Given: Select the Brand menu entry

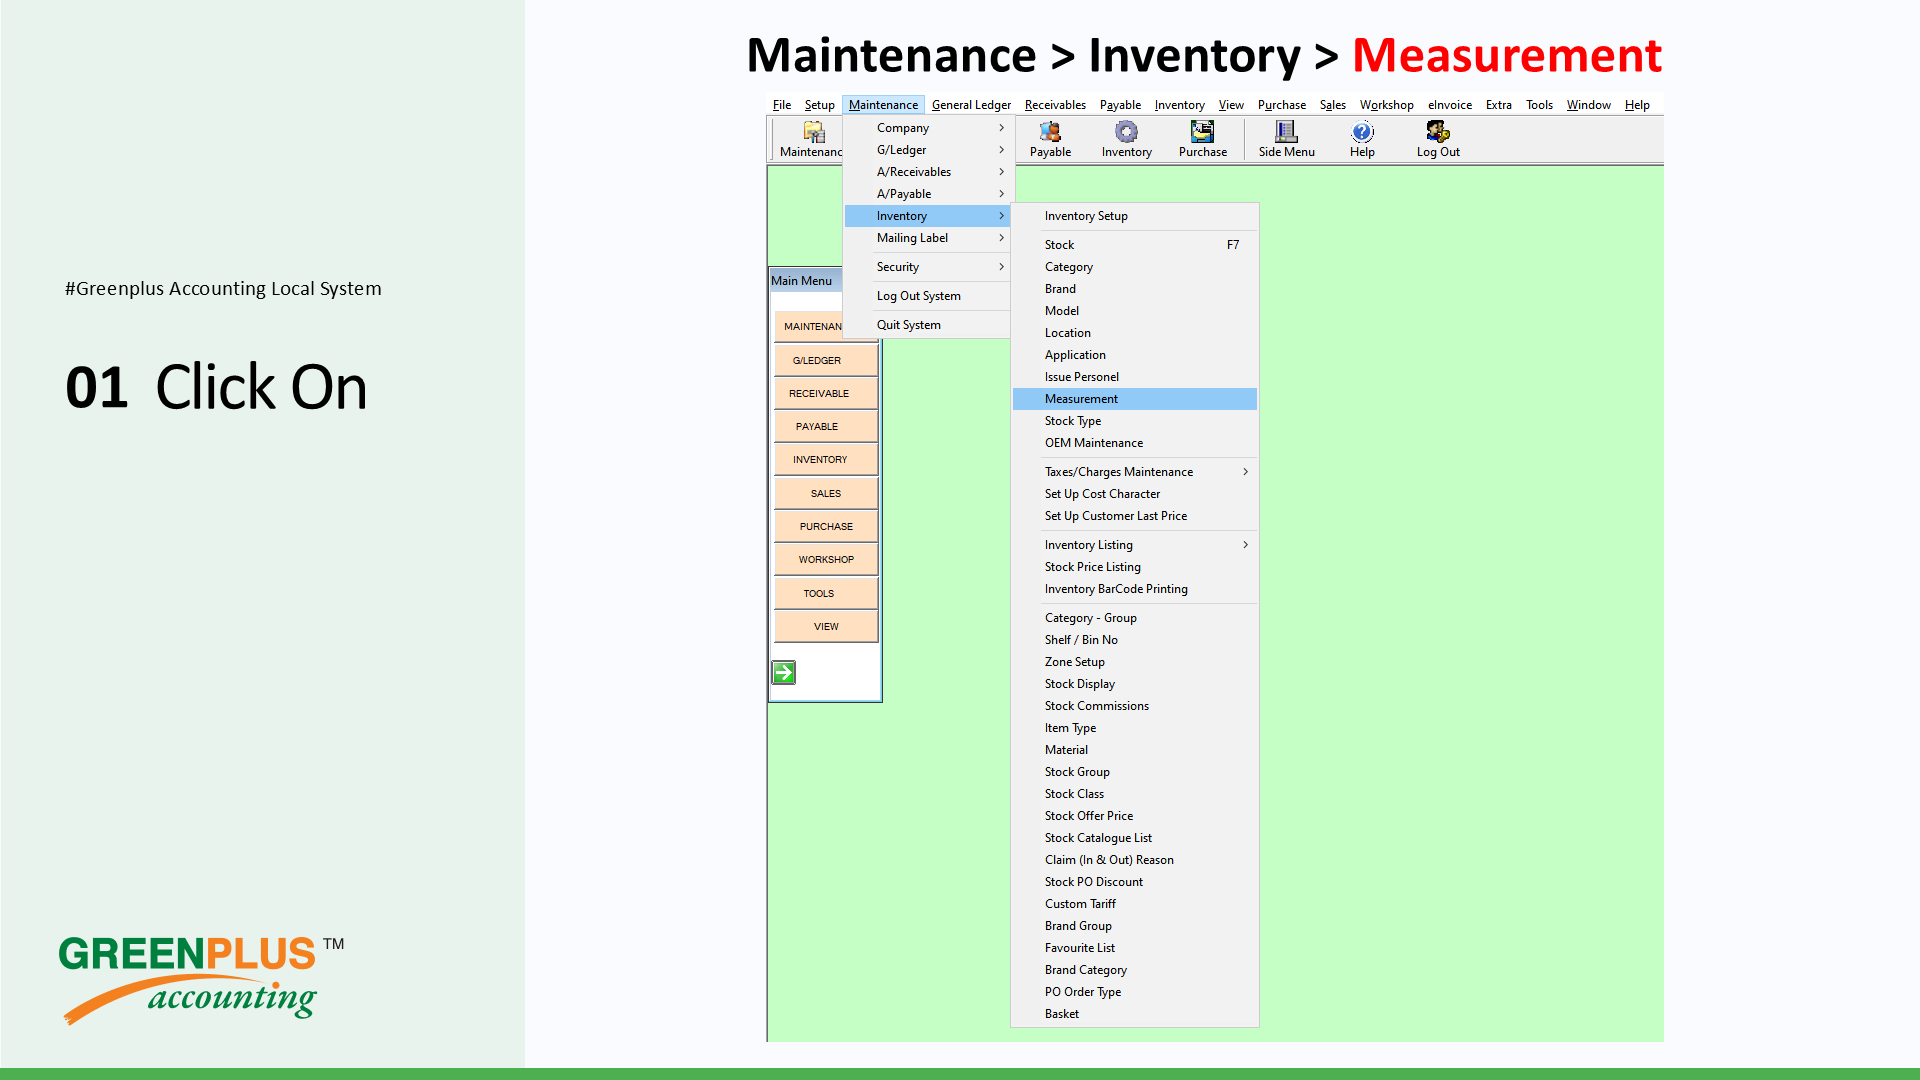Looking at the screenshot, I should point(1135,289).
